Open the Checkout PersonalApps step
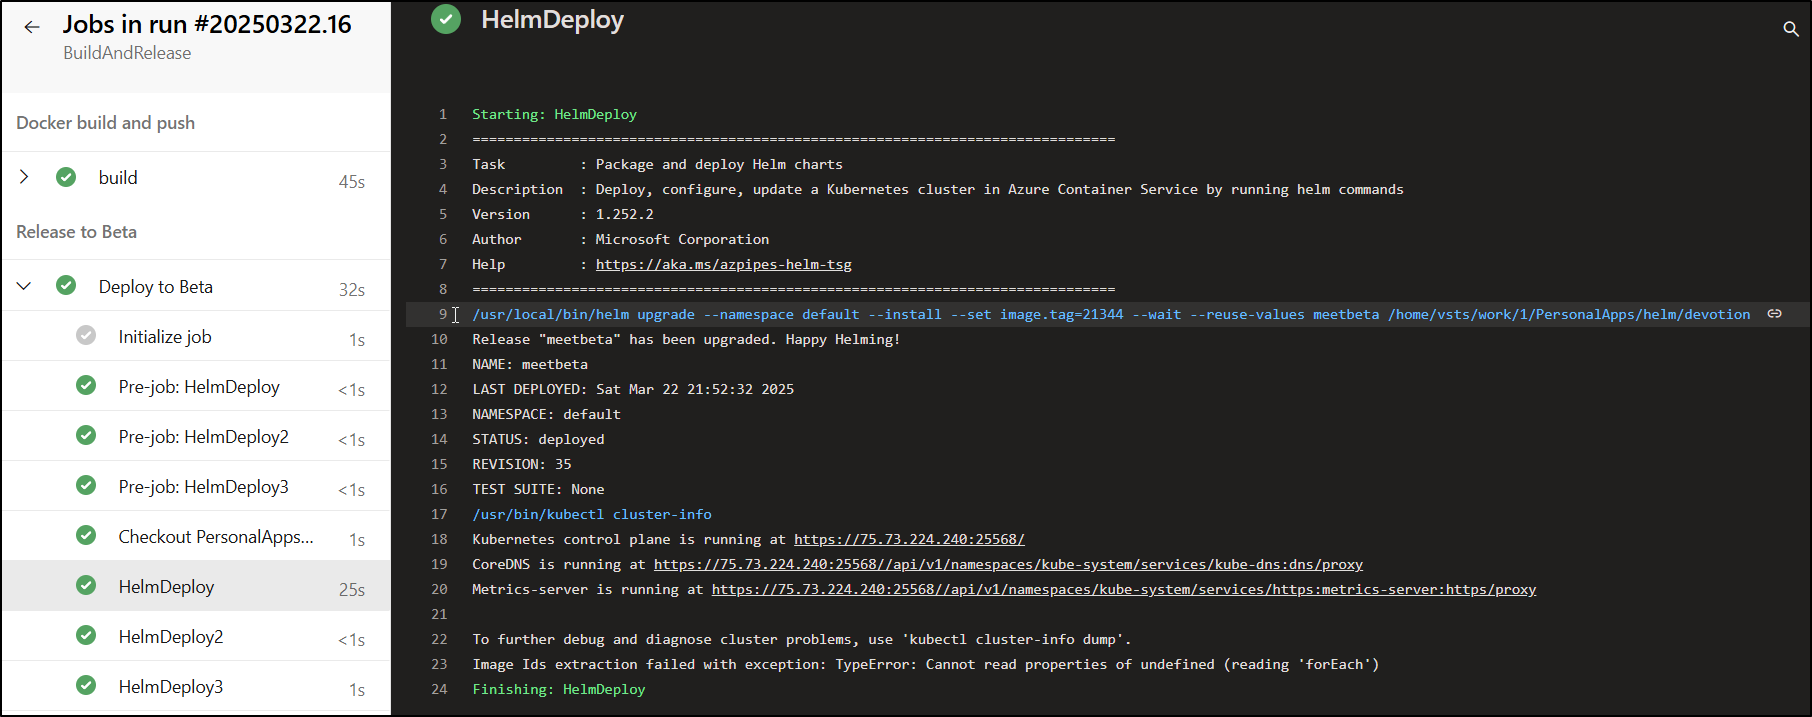 196,537
